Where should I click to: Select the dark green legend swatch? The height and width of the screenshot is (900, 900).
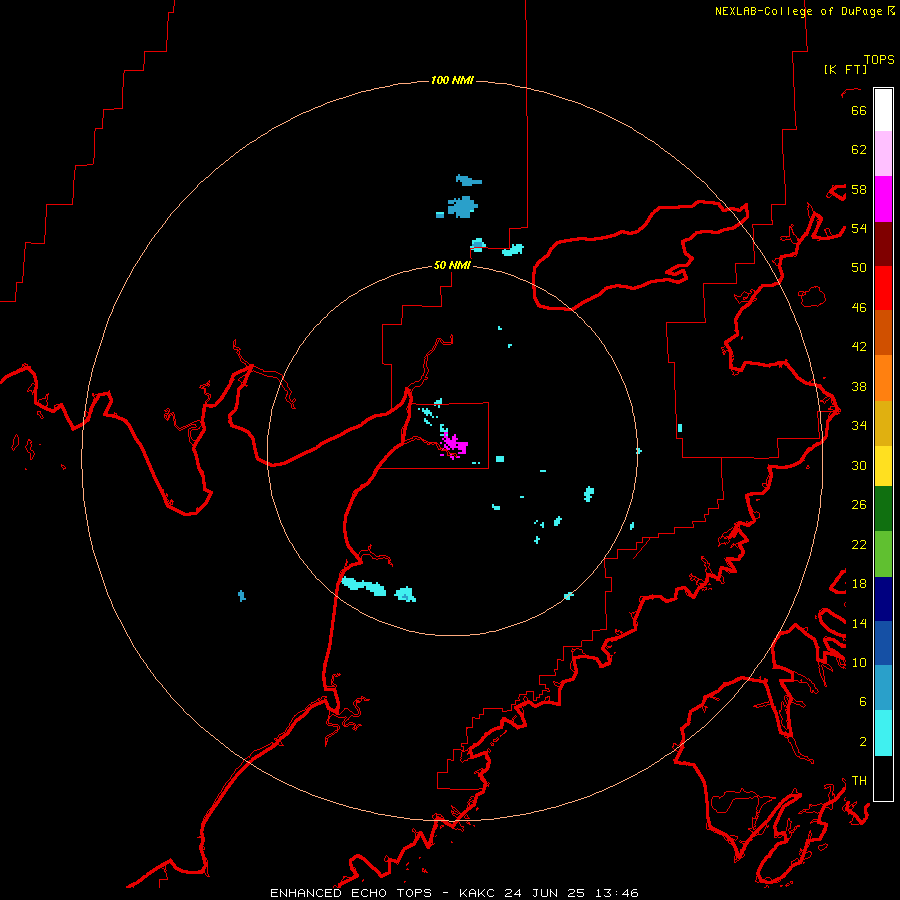pyautogui.click(x=883, y=509)
